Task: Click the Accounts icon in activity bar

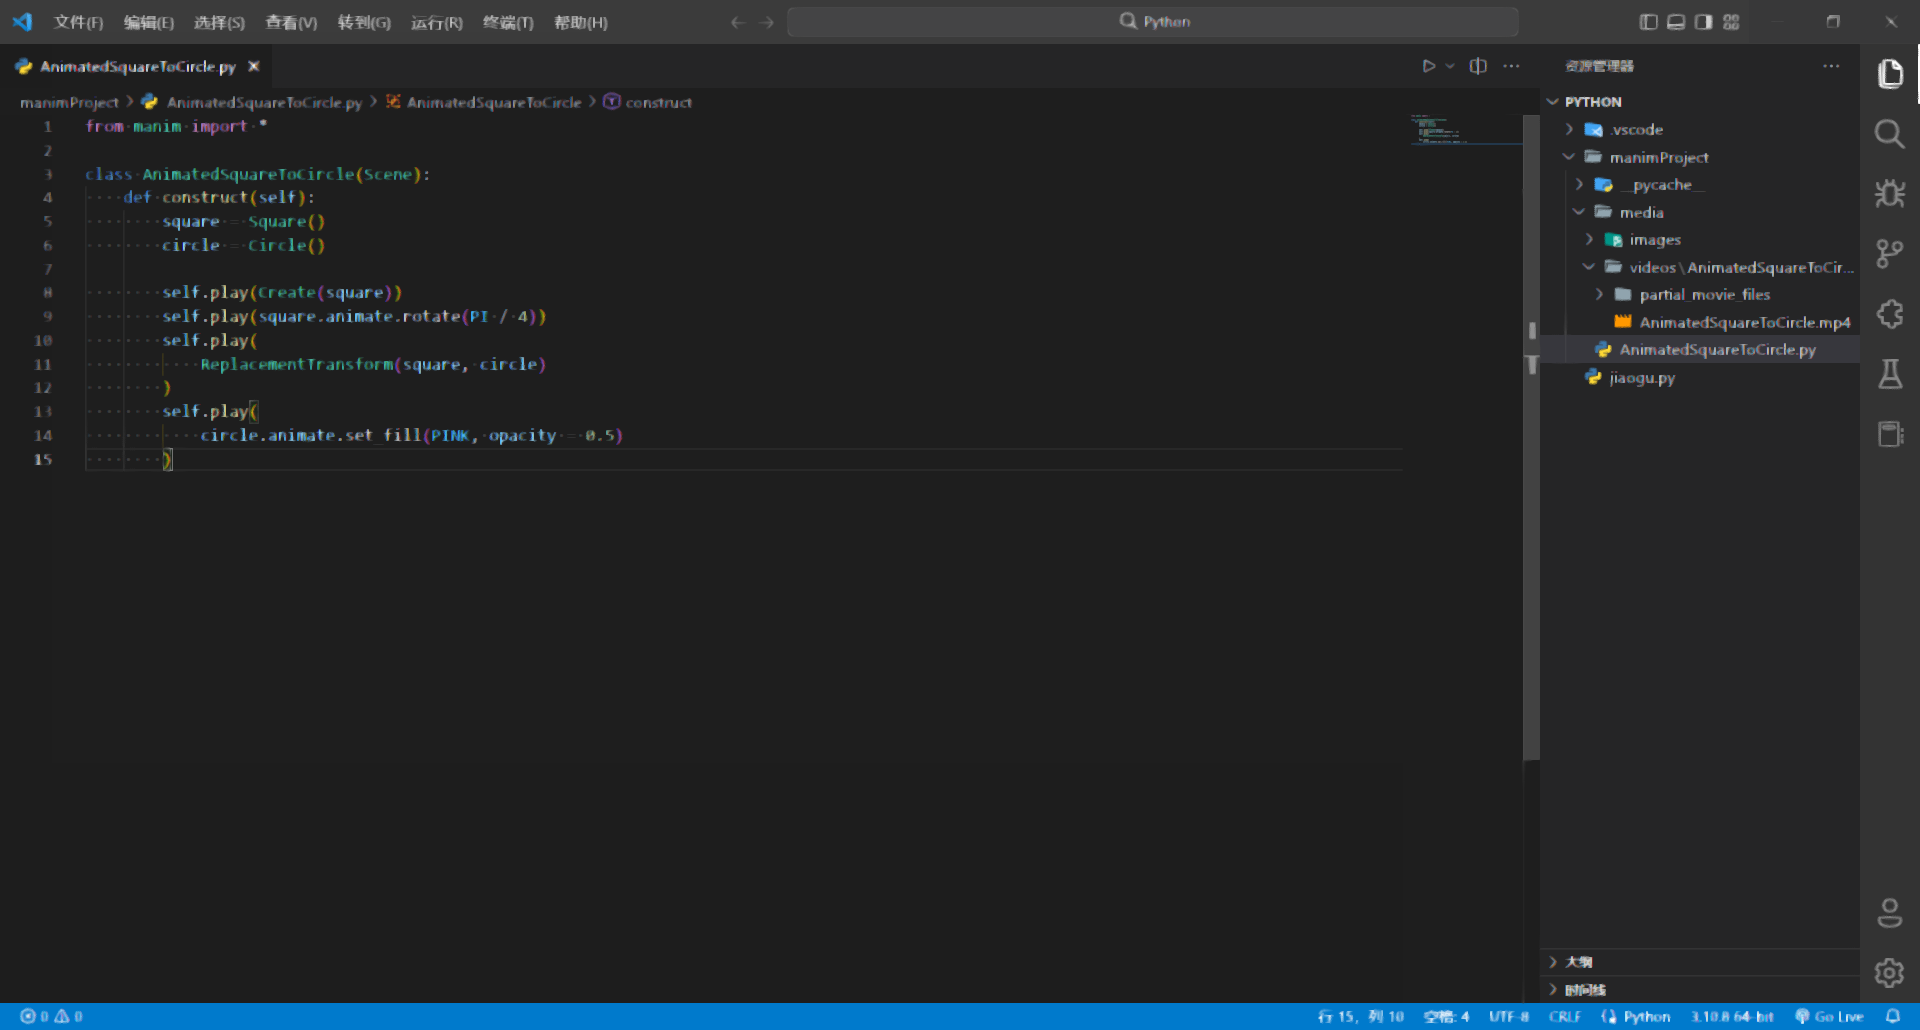Action: click(1890, 912)
